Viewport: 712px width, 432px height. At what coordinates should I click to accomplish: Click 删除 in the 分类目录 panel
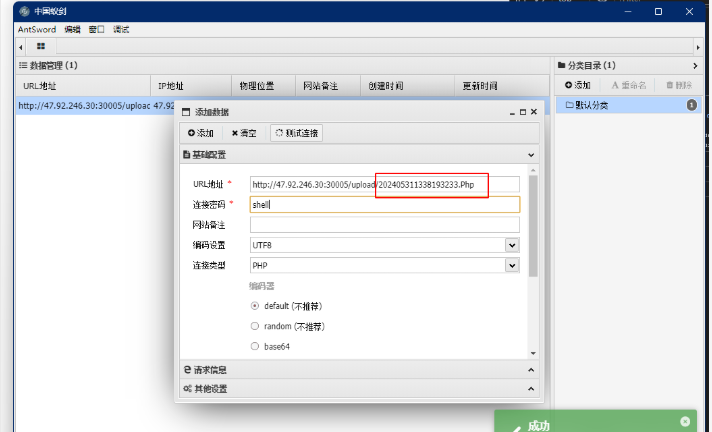[x=679, y=85]
